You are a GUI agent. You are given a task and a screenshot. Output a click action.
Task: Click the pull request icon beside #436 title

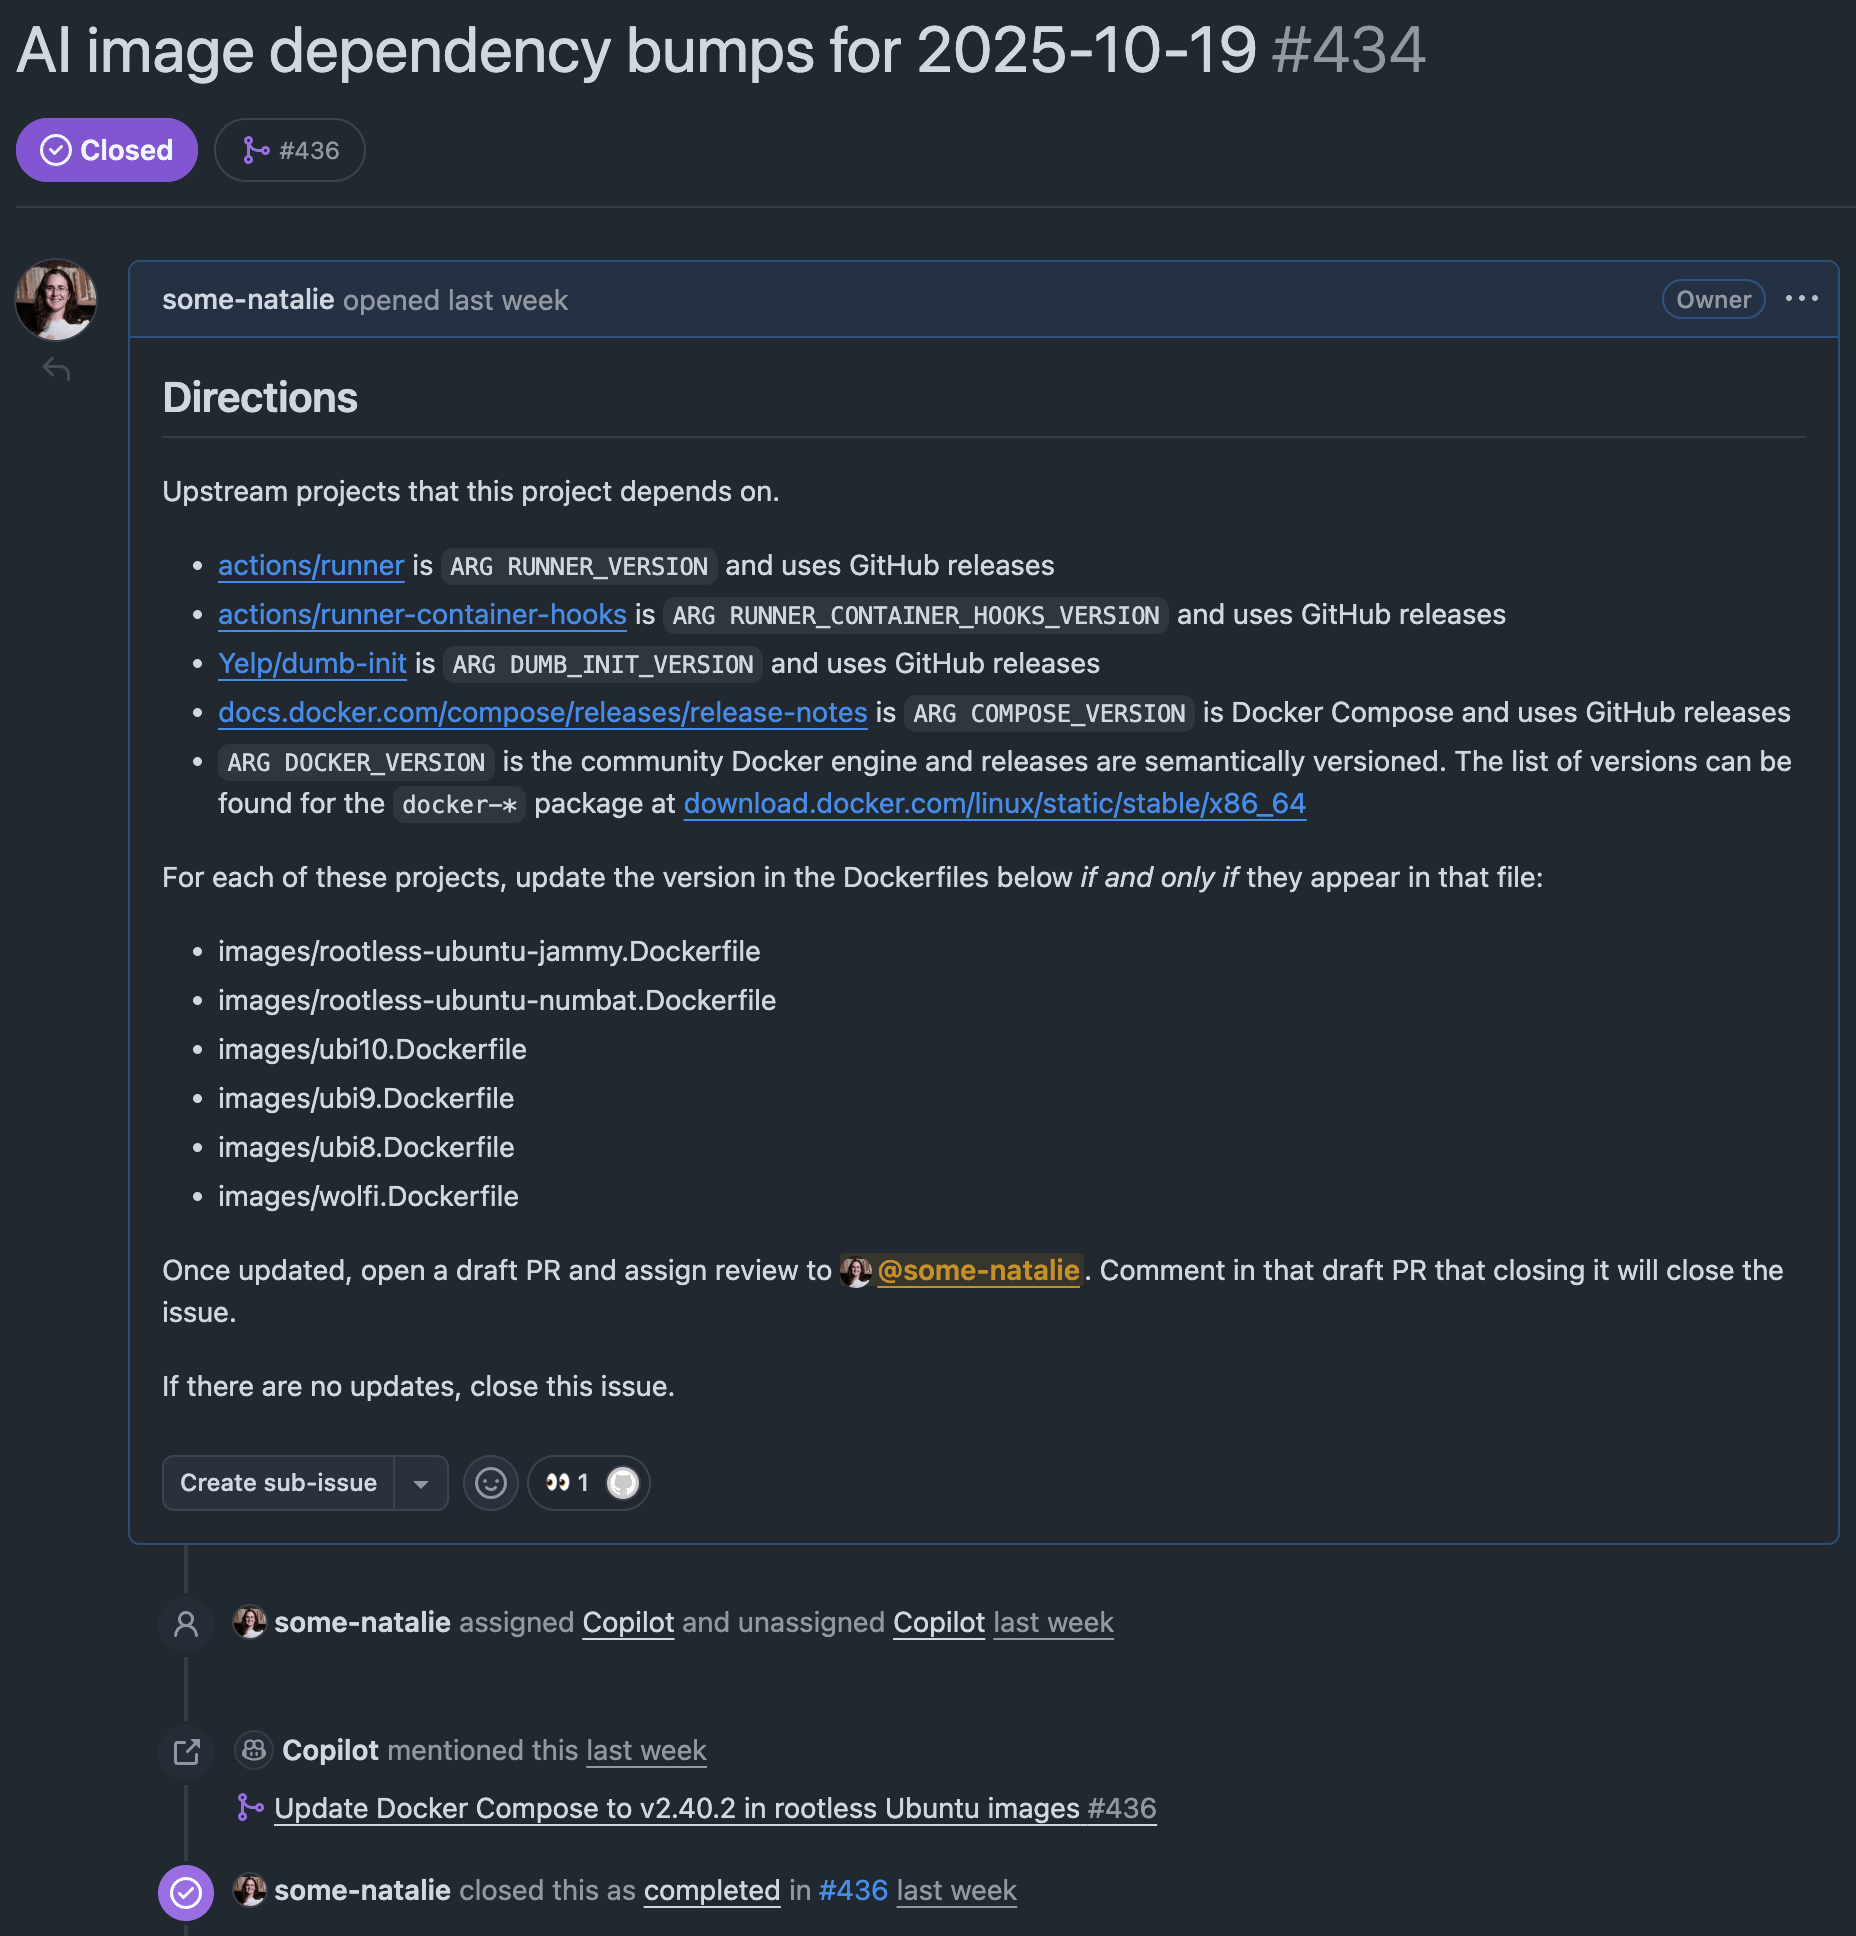click(250, 1808)
